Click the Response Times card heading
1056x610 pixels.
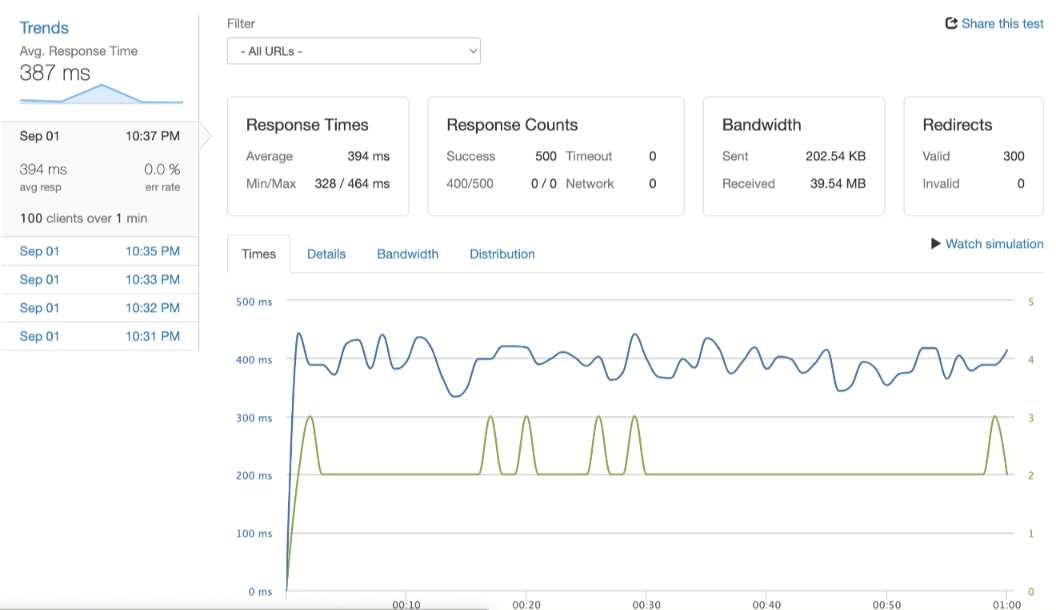pos(307,125)
